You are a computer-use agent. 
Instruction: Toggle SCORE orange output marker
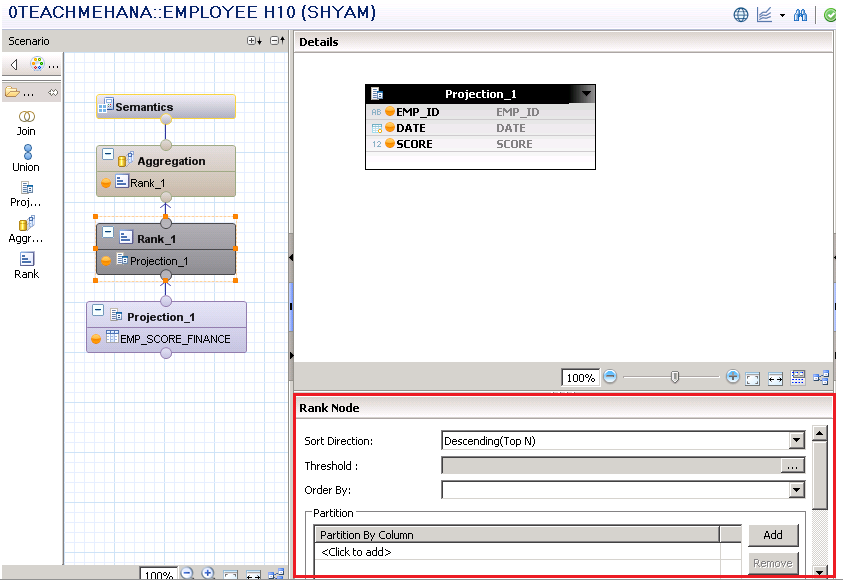click(x=390, y=144)
